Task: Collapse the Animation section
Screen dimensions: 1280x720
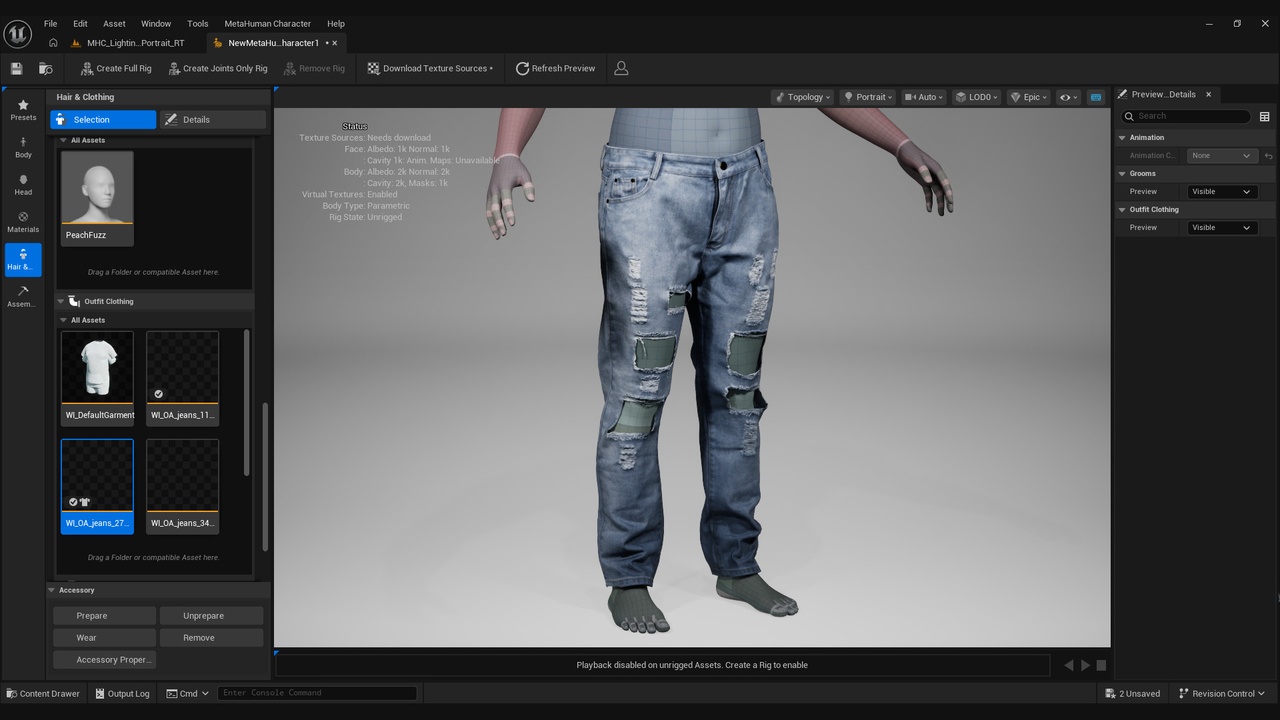Action: click(x=1122, y=137)
